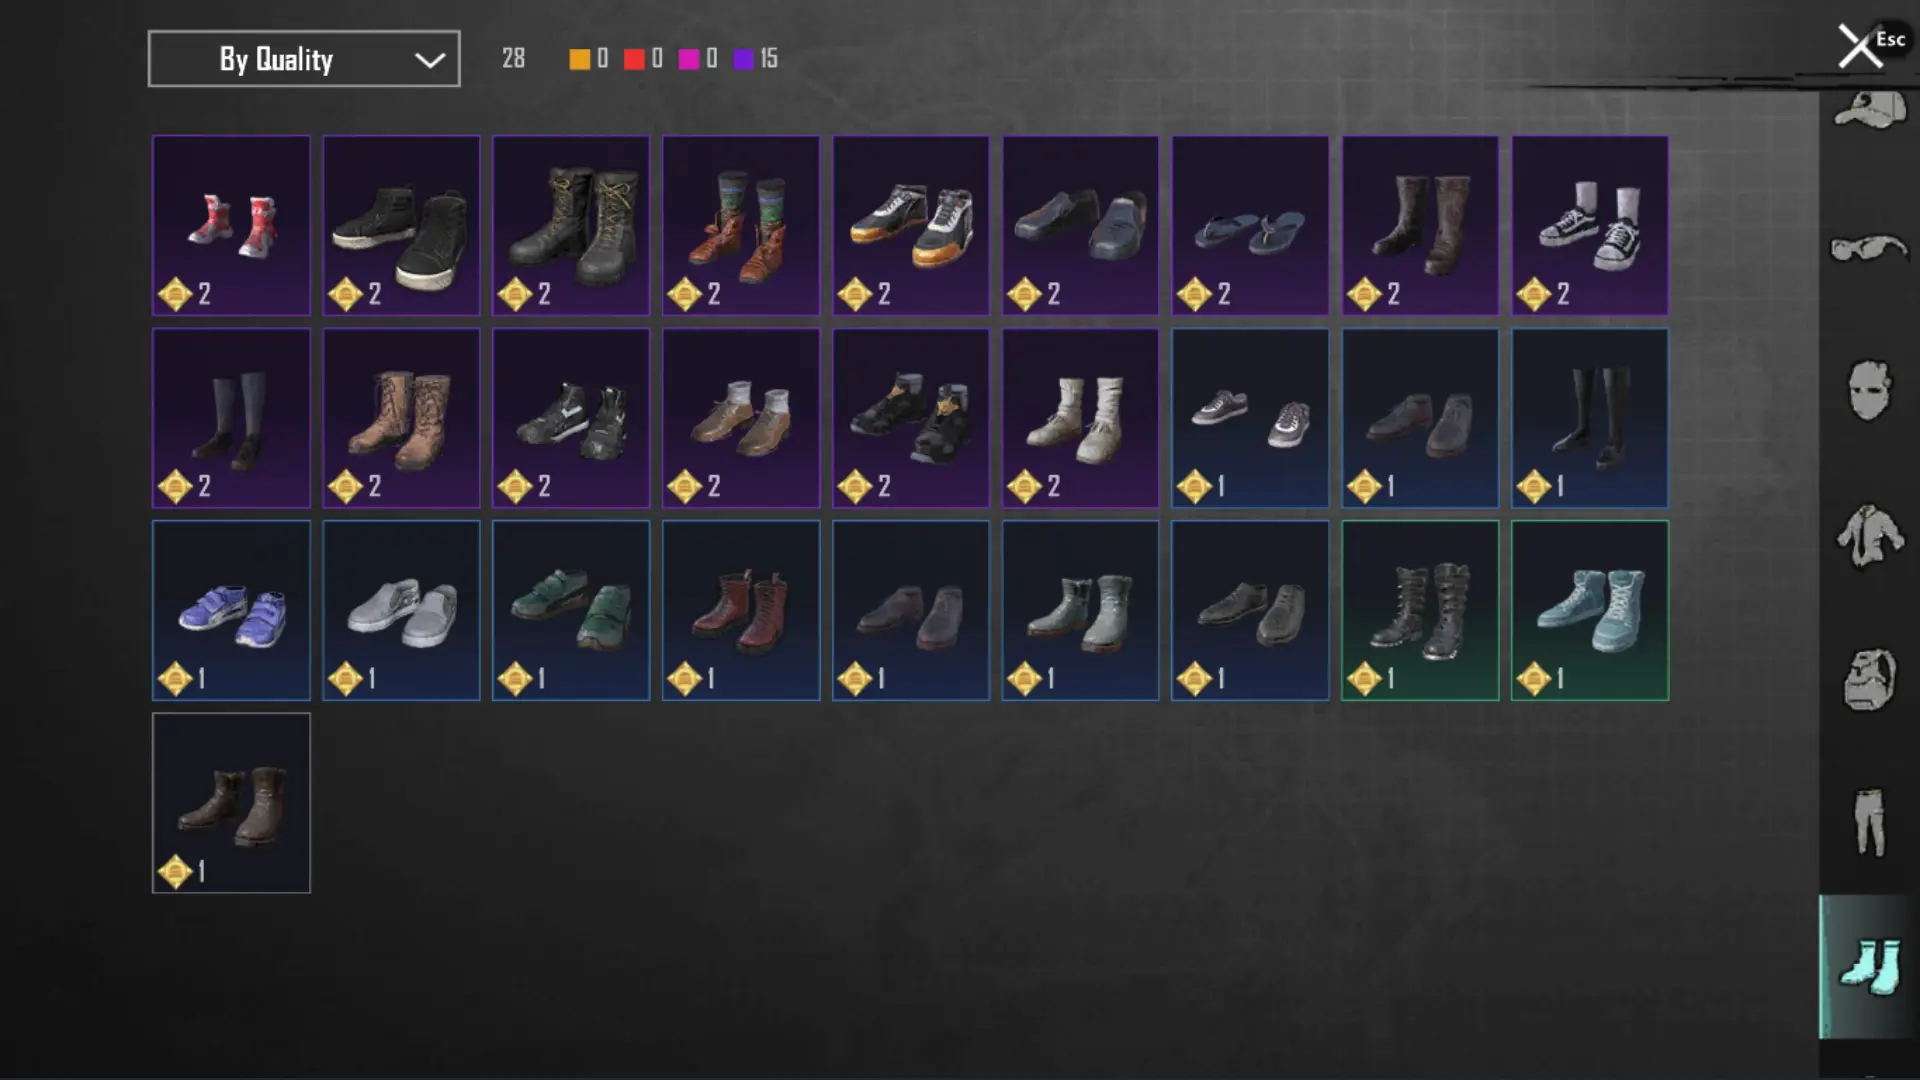The image size is (1920, 1080).
Task: Select the highlighted shoes category icon
Action: [1869, 967]
